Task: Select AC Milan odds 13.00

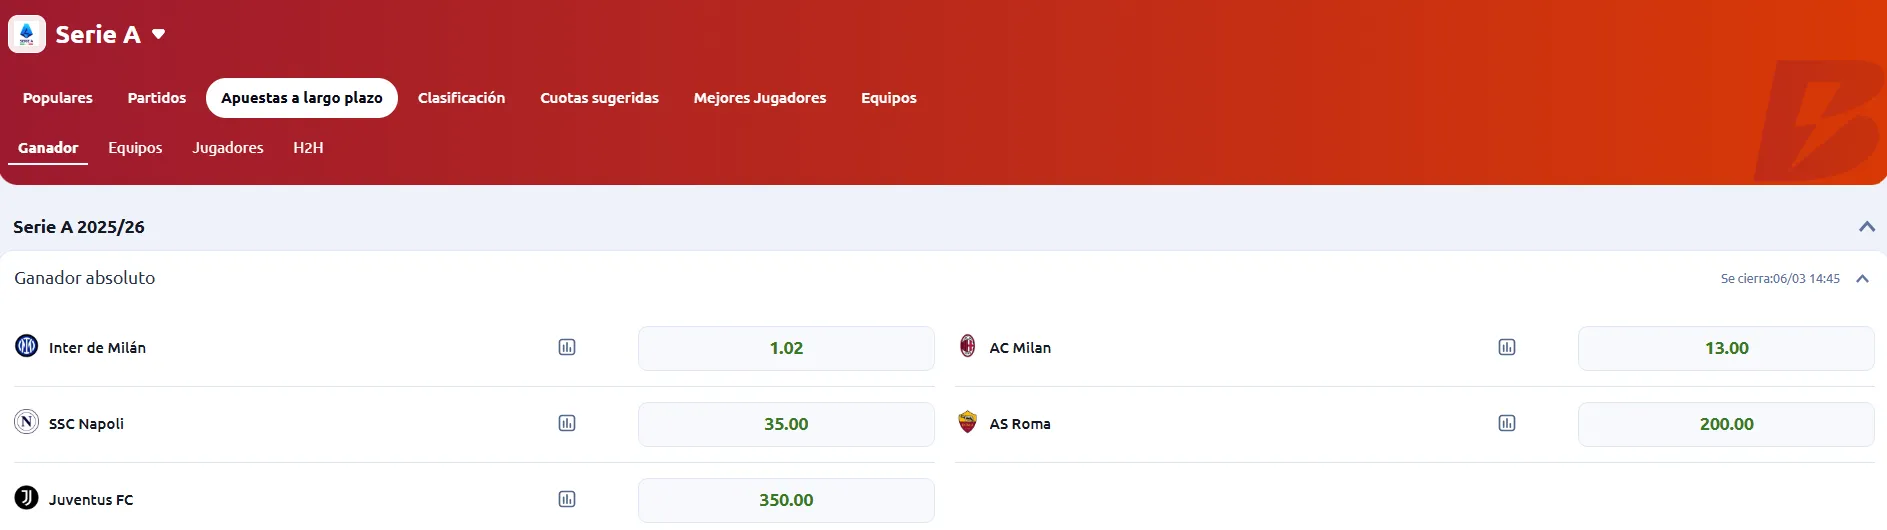Action: pyautogui.click(x=1726, y=348)
